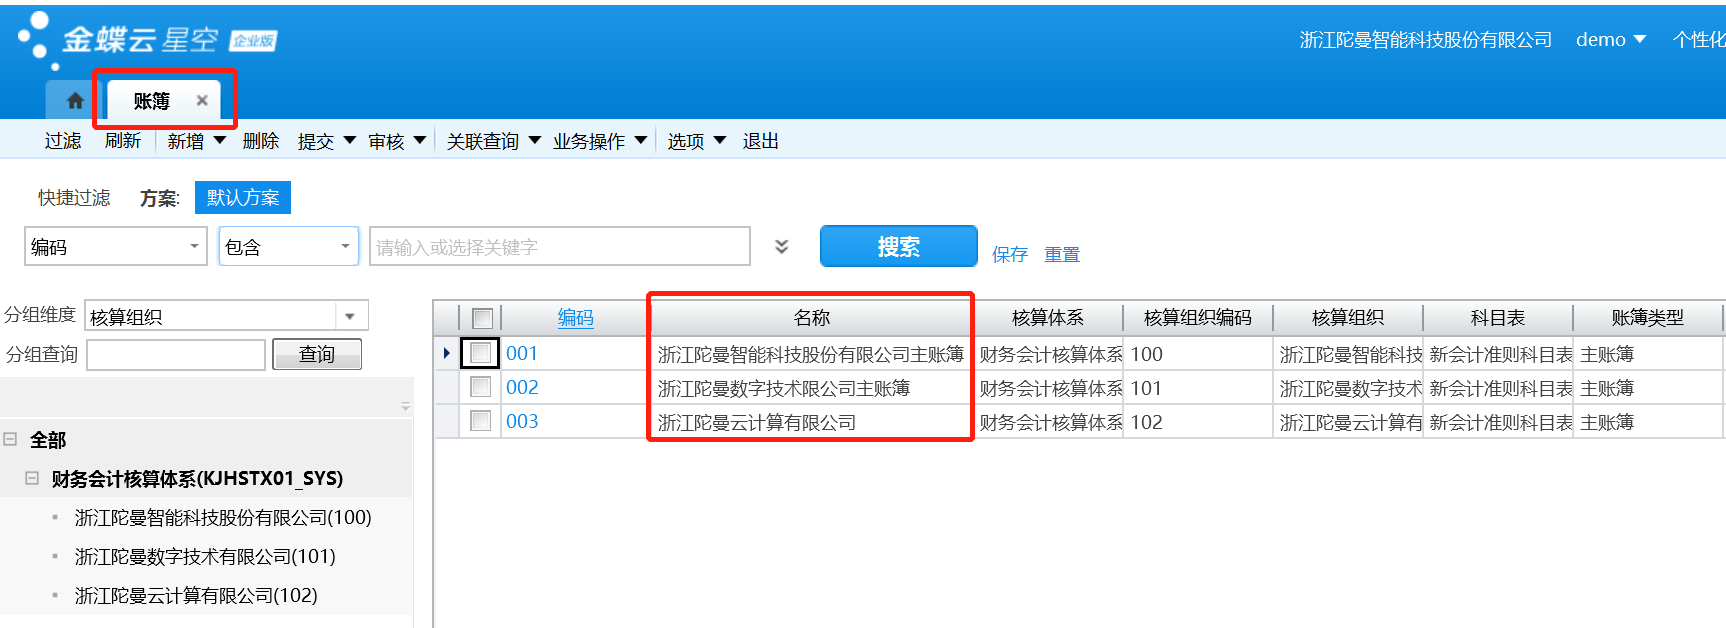Open the 001 ledger code link
This screenshot has width=1726, height=628.
[522, 353]
